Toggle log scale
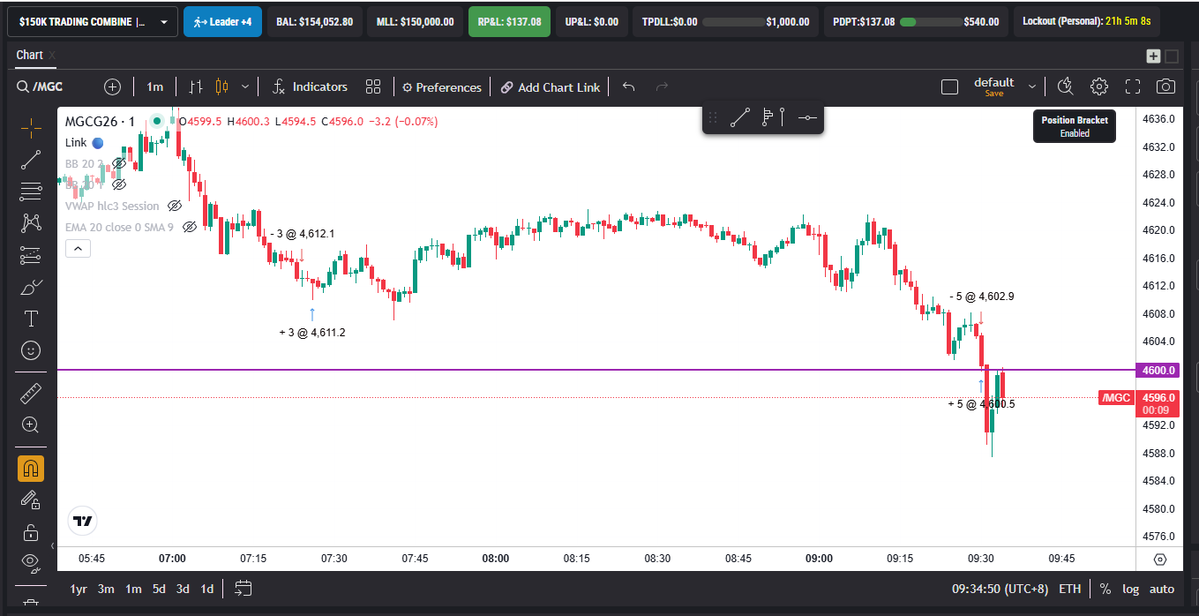 pyautogui.click(x=1130, y=588)
